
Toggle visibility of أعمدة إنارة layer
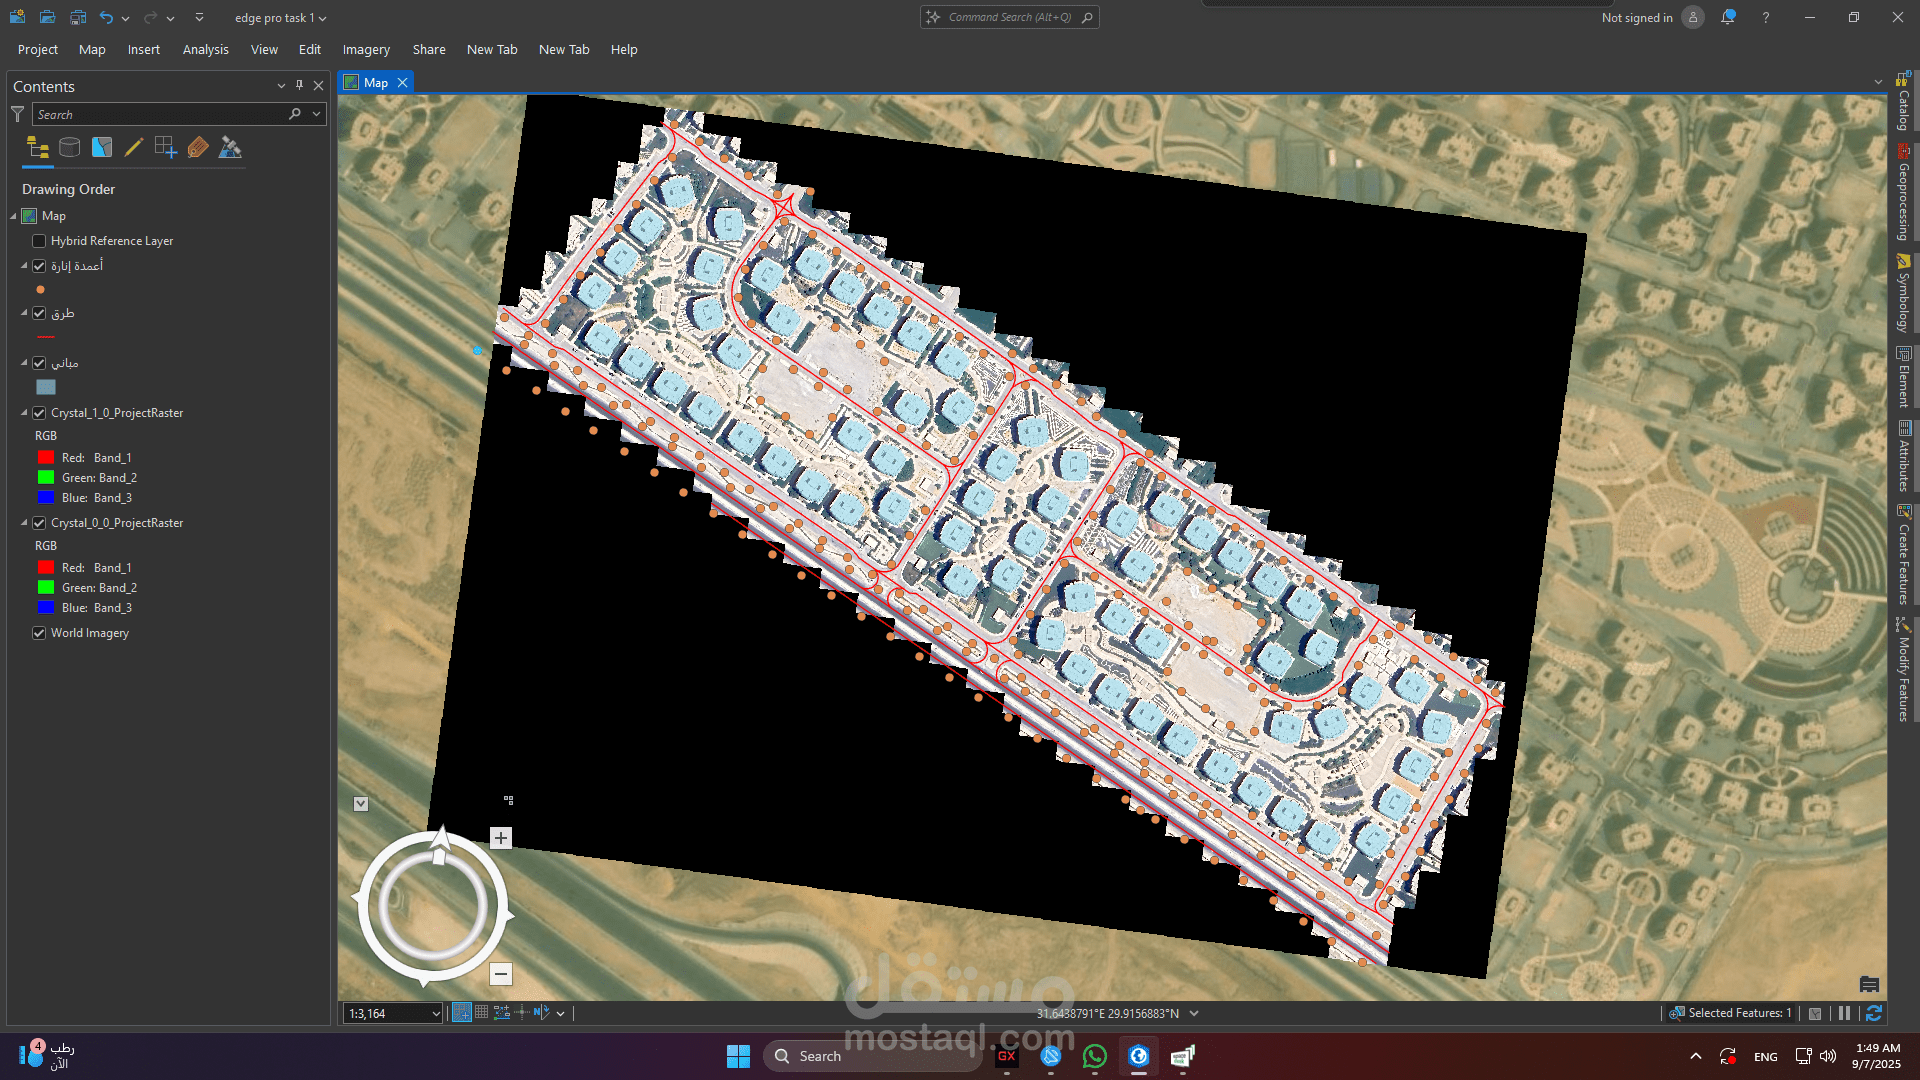pyautogui.click(x=39, y=266)
